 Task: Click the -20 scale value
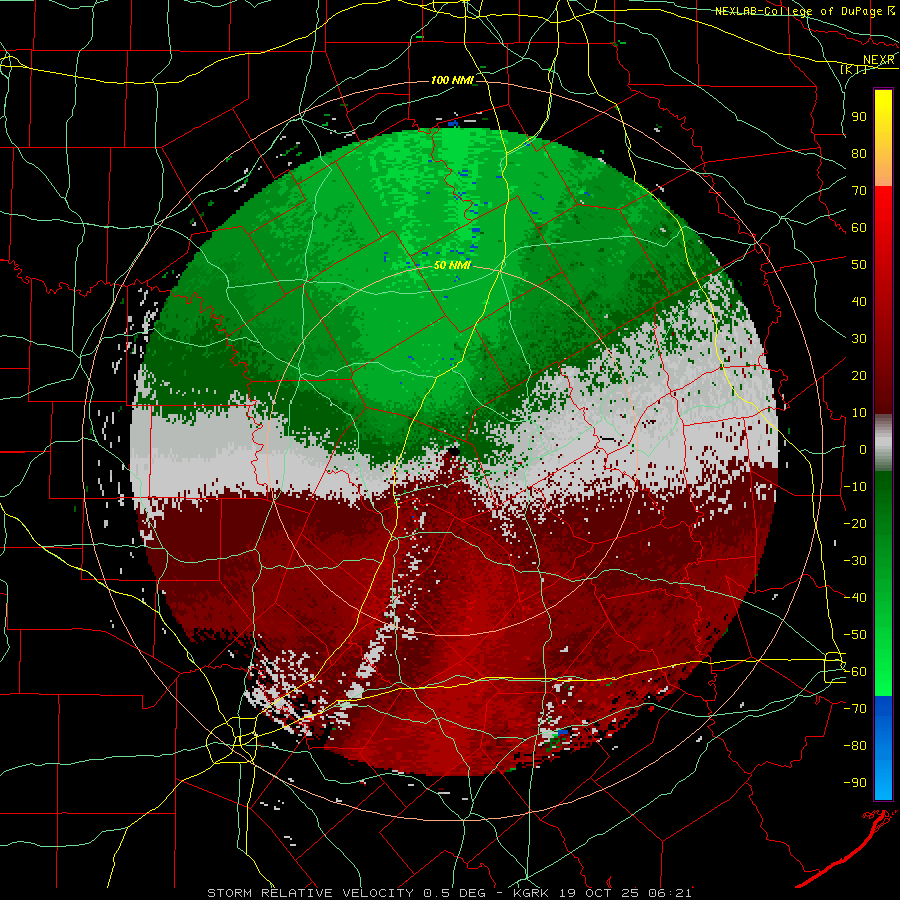pos(855,523)
